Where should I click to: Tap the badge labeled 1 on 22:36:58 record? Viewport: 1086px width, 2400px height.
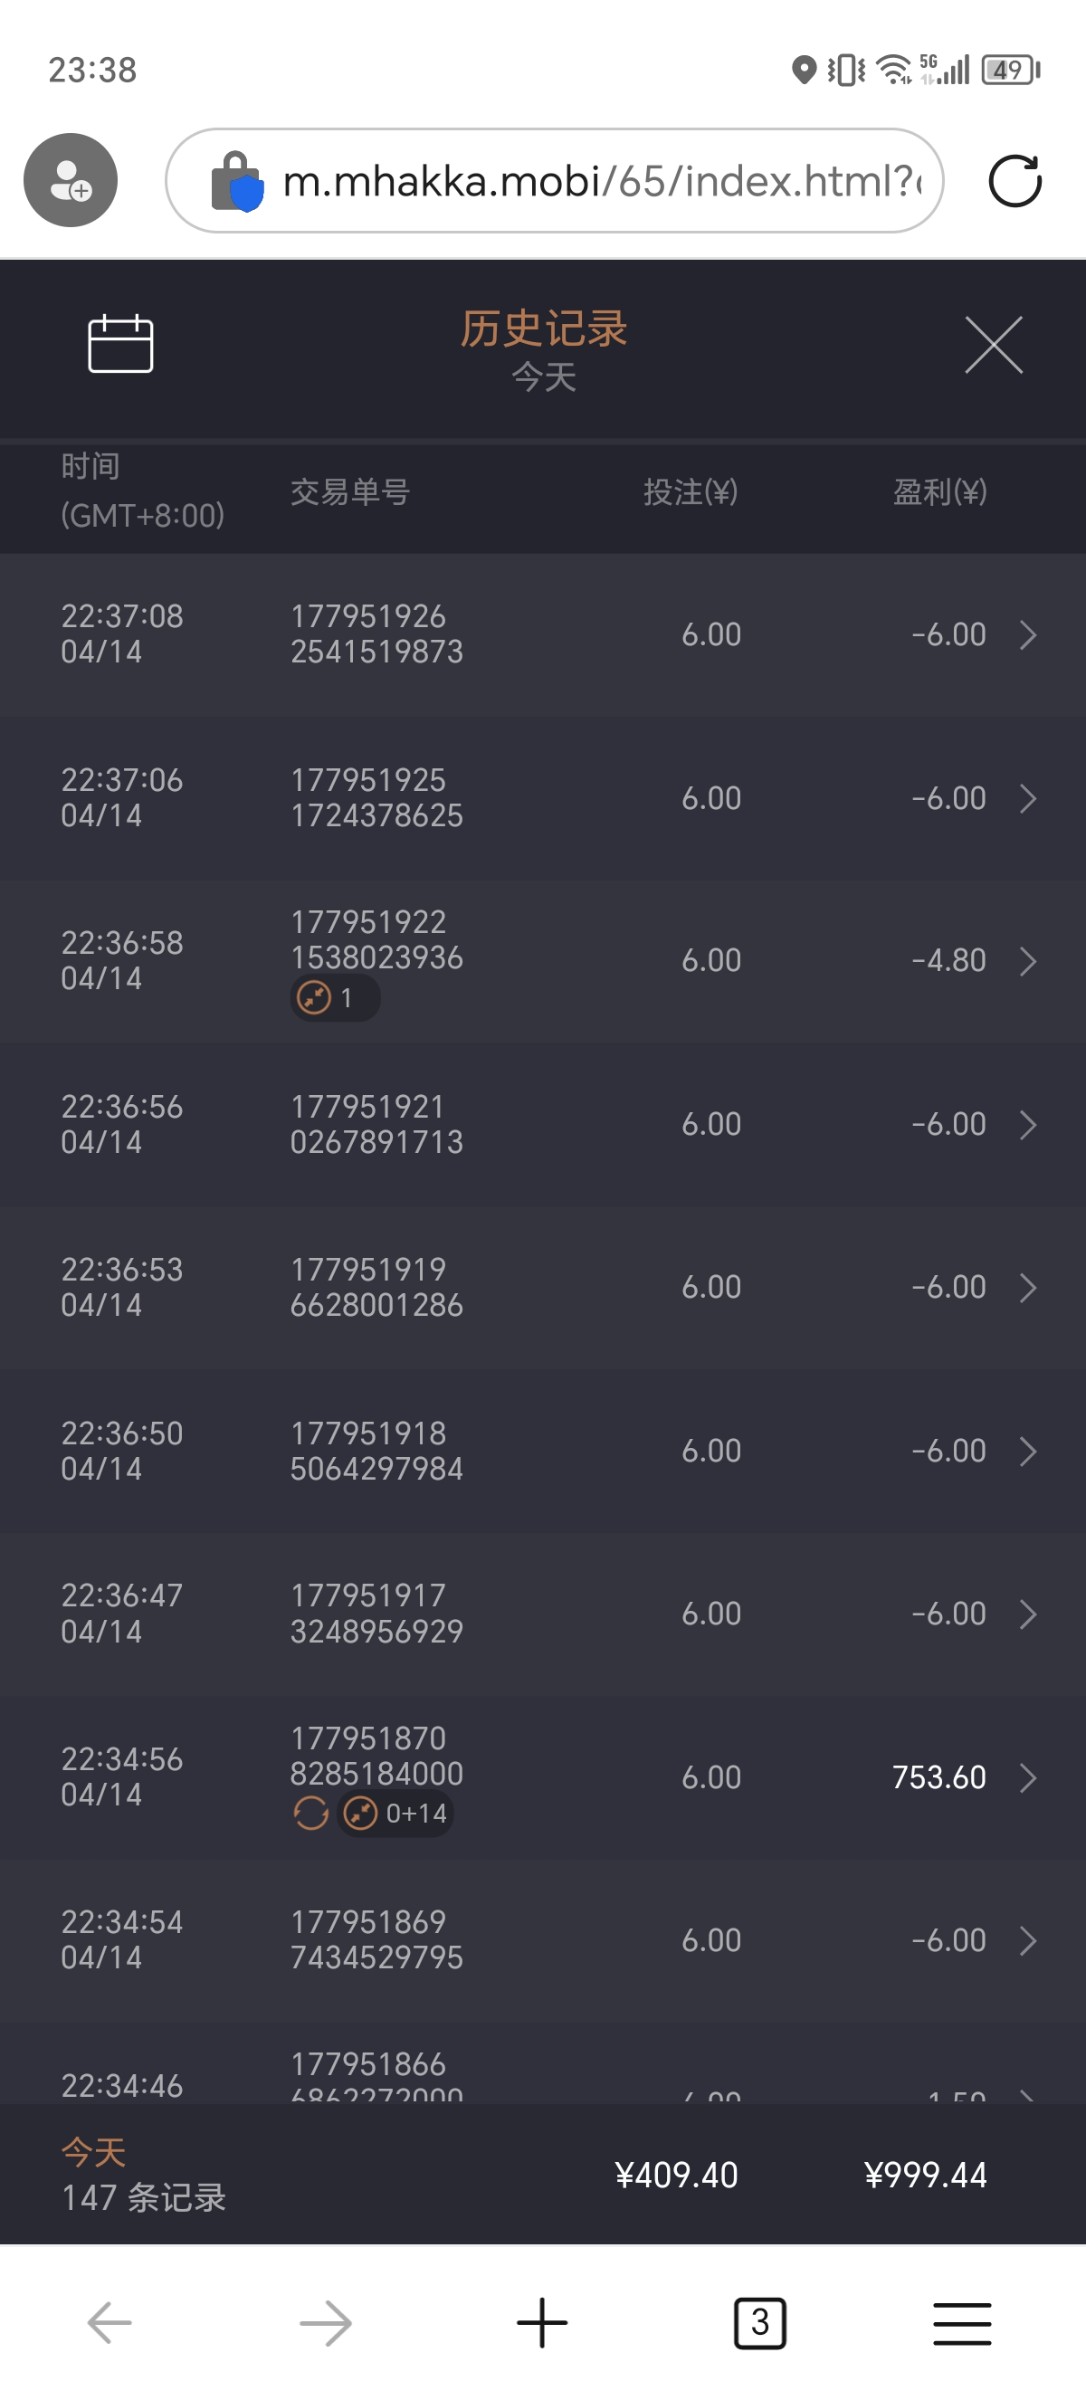tap(334, 998)
